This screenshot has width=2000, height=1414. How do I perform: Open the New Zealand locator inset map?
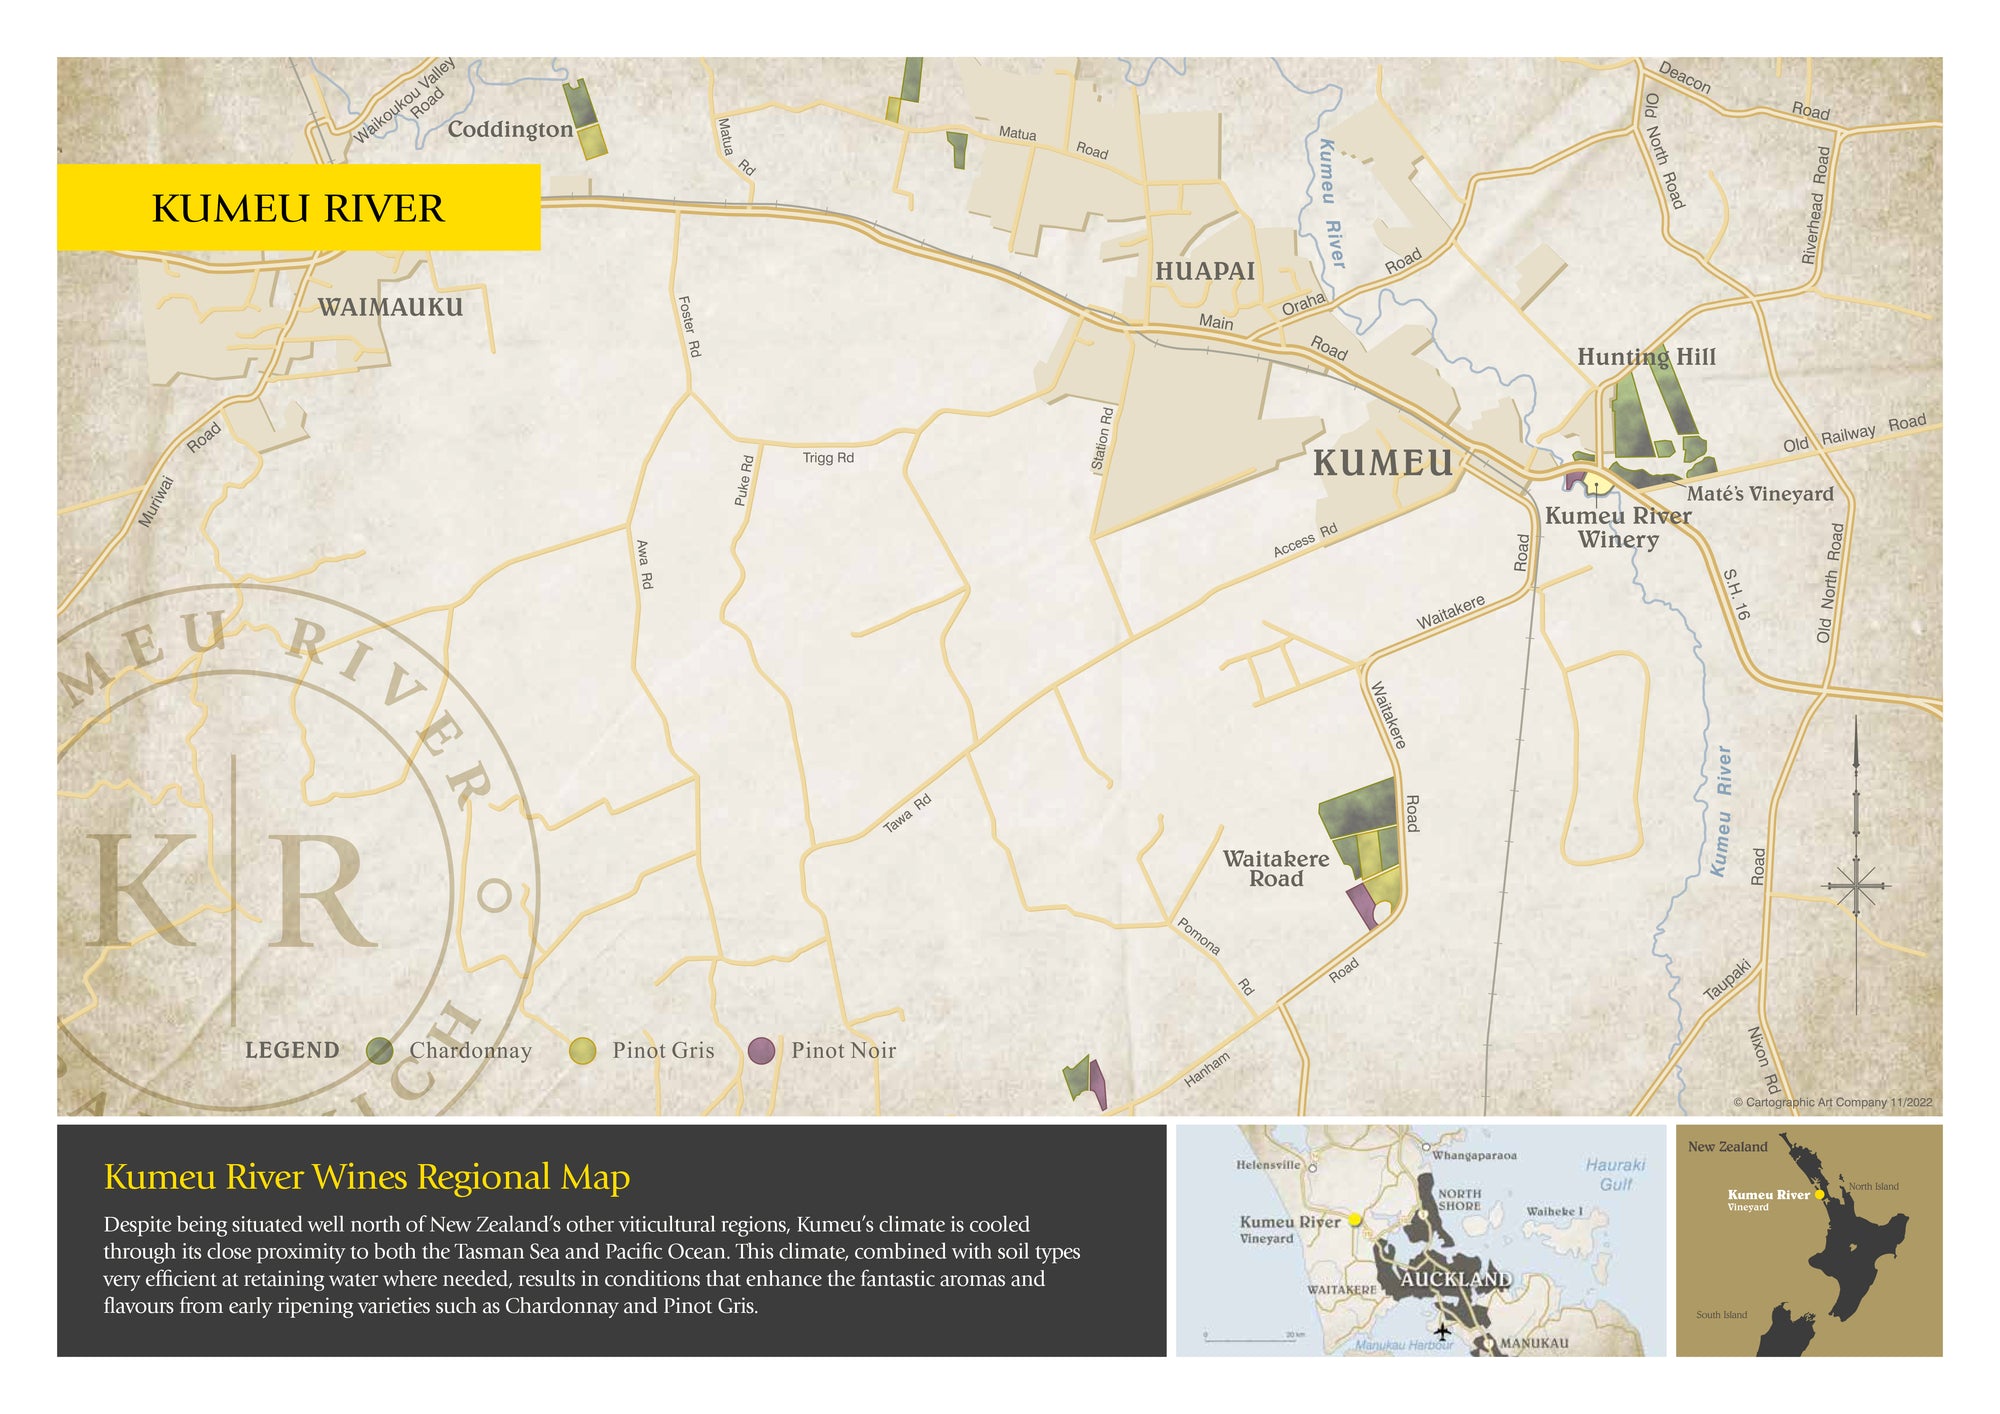1809,1240
